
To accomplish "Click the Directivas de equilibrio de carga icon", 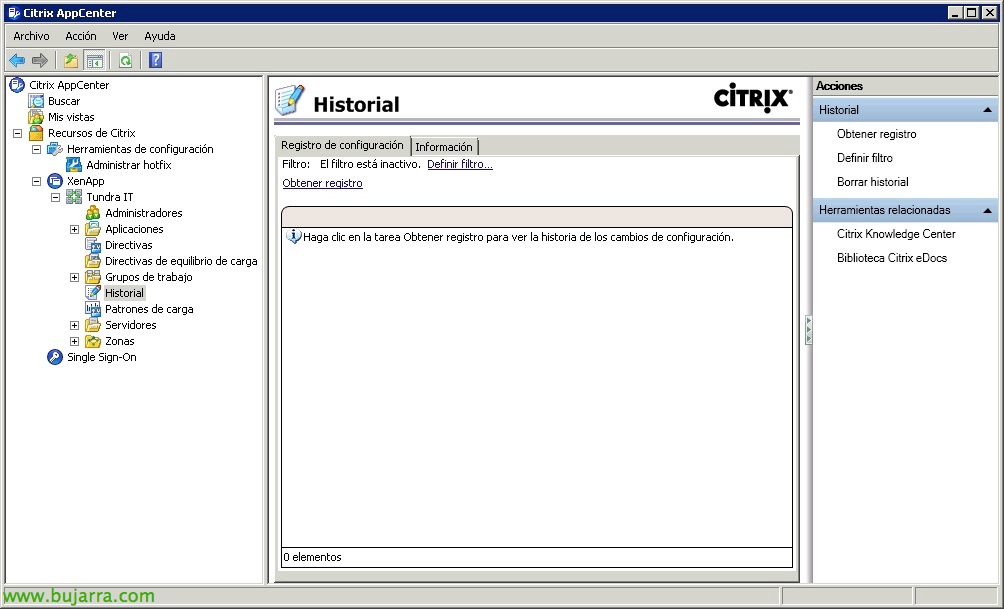I will 93,261.
